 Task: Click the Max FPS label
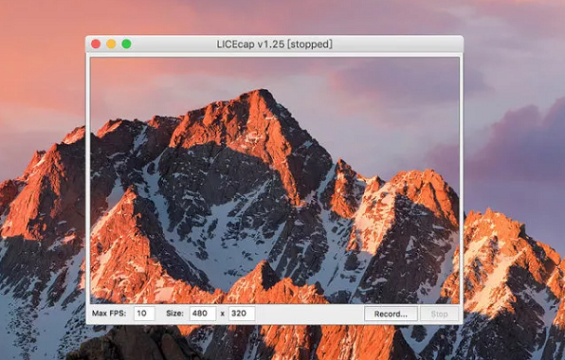click(x=109, y=314)
